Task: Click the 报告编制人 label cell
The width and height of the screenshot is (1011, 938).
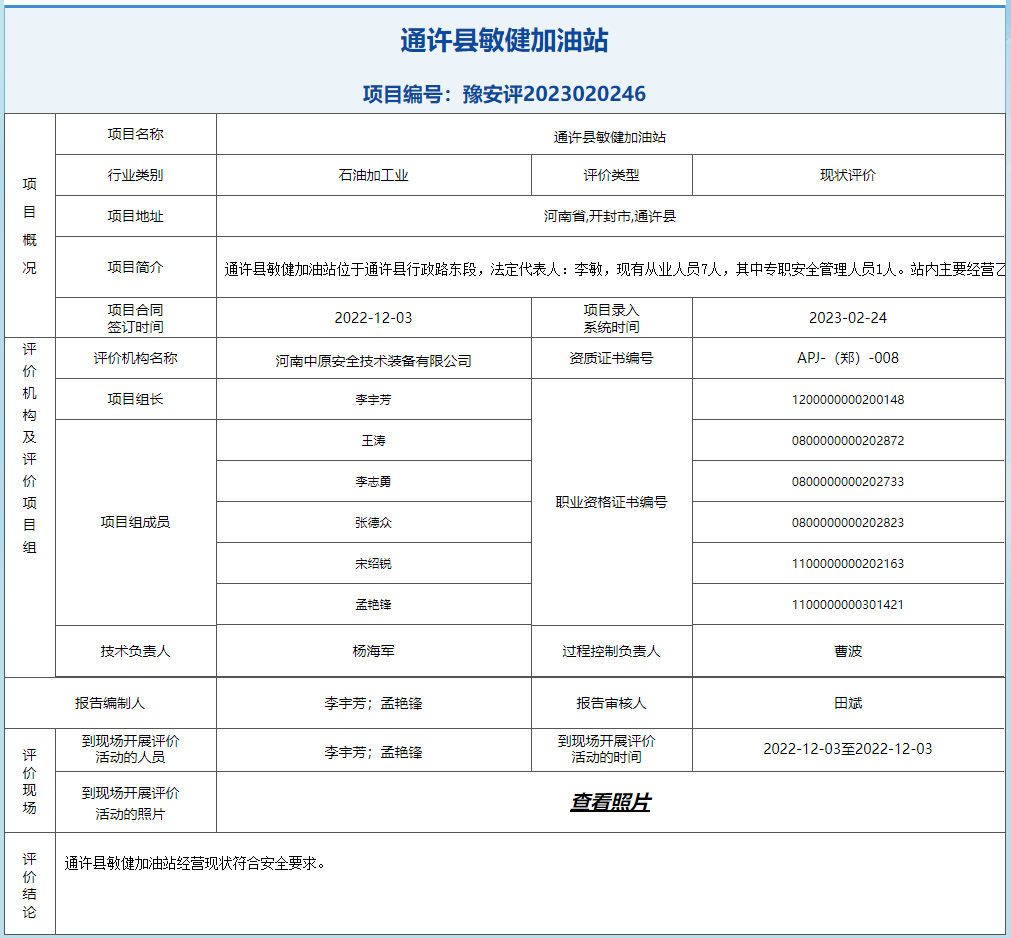Action: tap(110, 703)
